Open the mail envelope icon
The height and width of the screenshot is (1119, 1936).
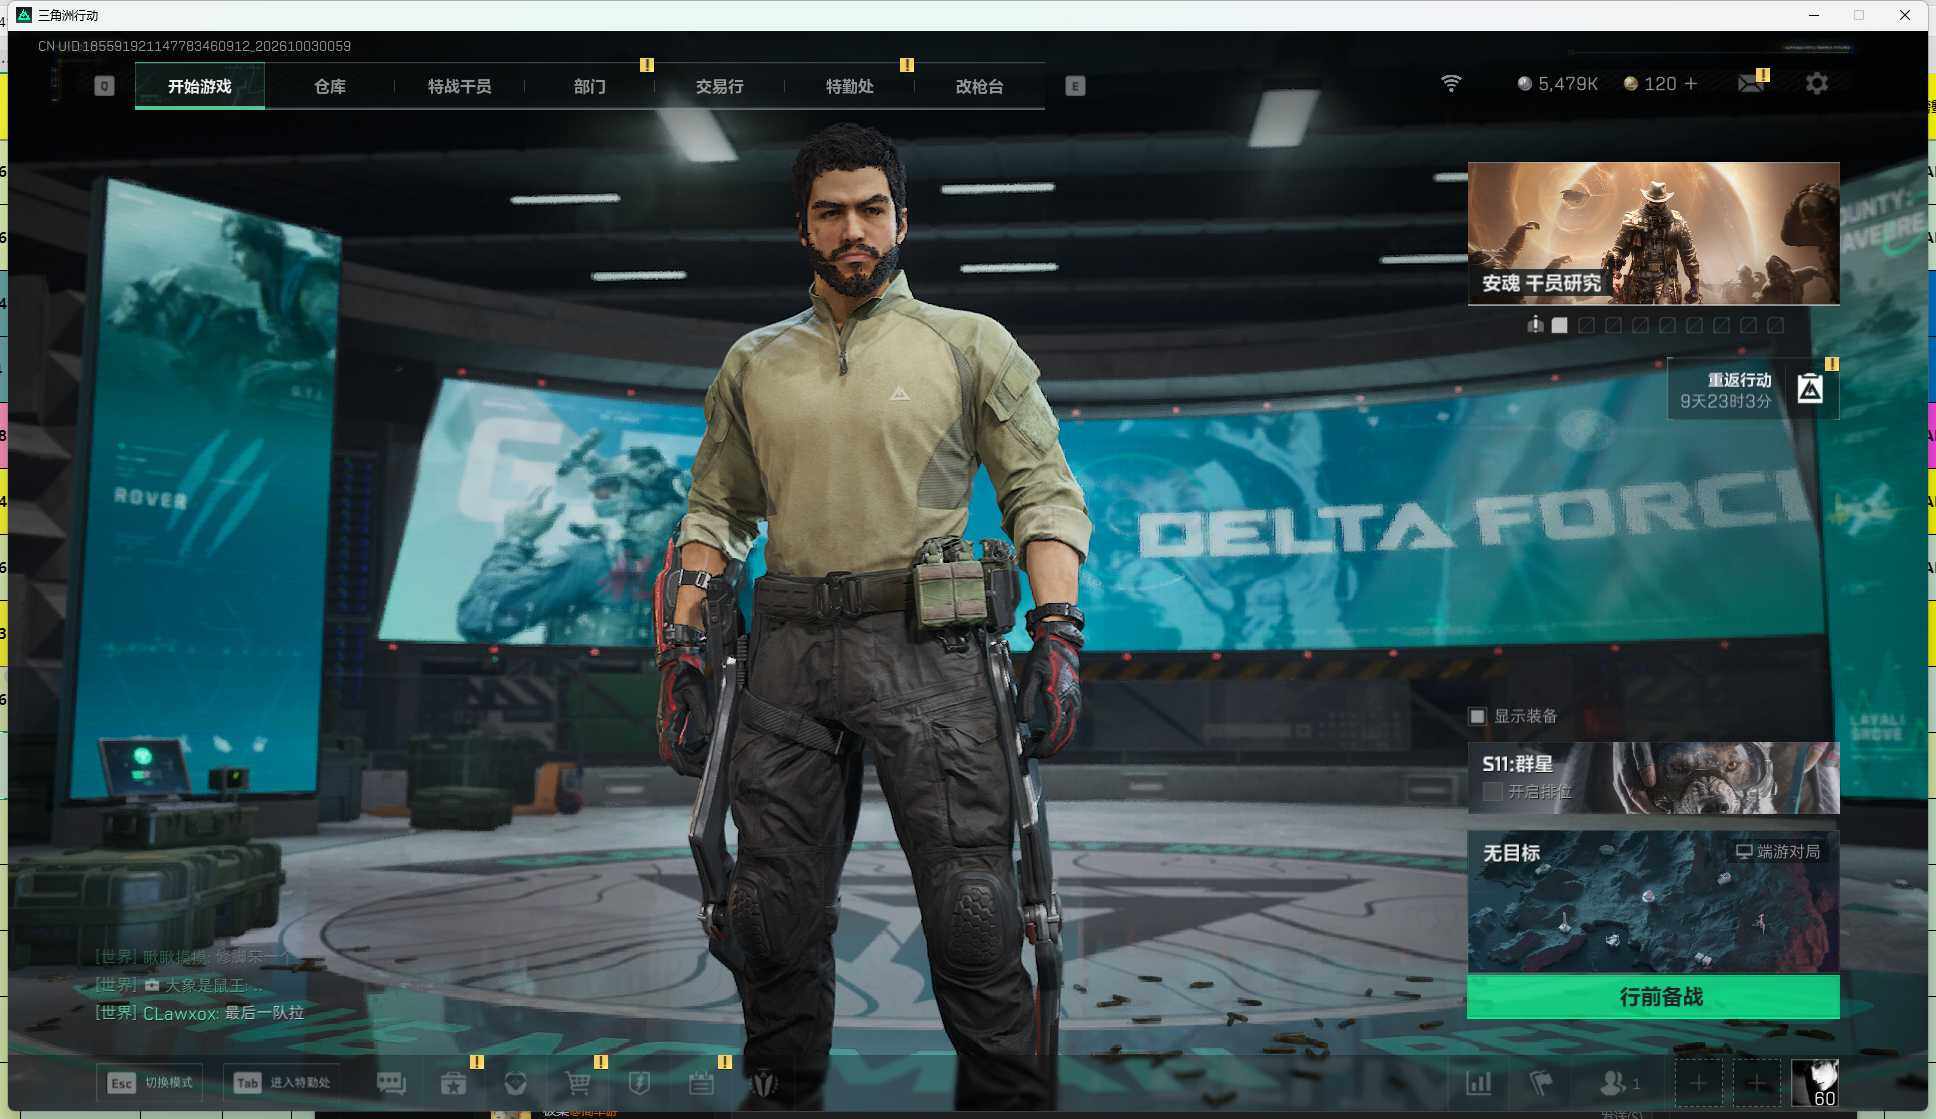click(x=1751, y=84)
